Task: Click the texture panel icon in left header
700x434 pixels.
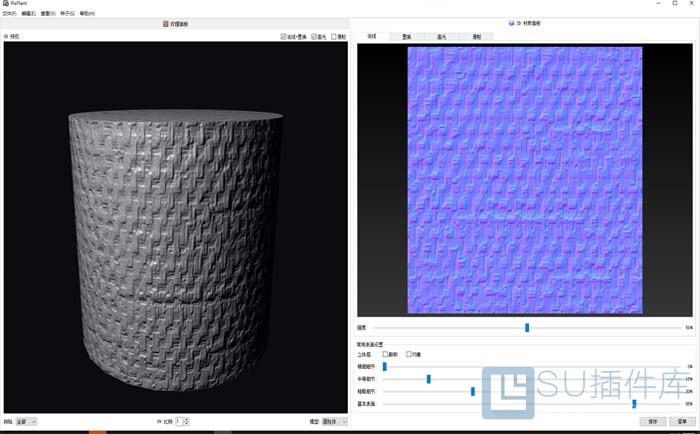Action: point(165,23)
